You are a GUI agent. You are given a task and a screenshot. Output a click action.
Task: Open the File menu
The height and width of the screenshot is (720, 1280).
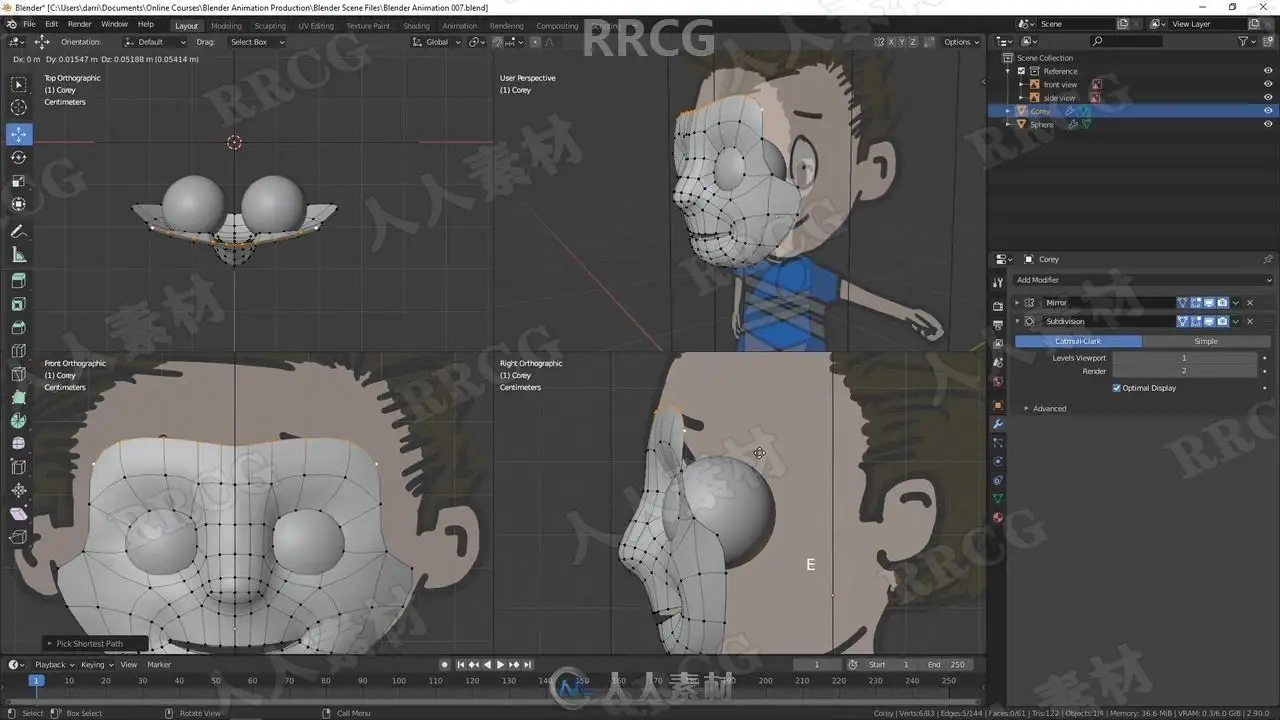point(29,24)
